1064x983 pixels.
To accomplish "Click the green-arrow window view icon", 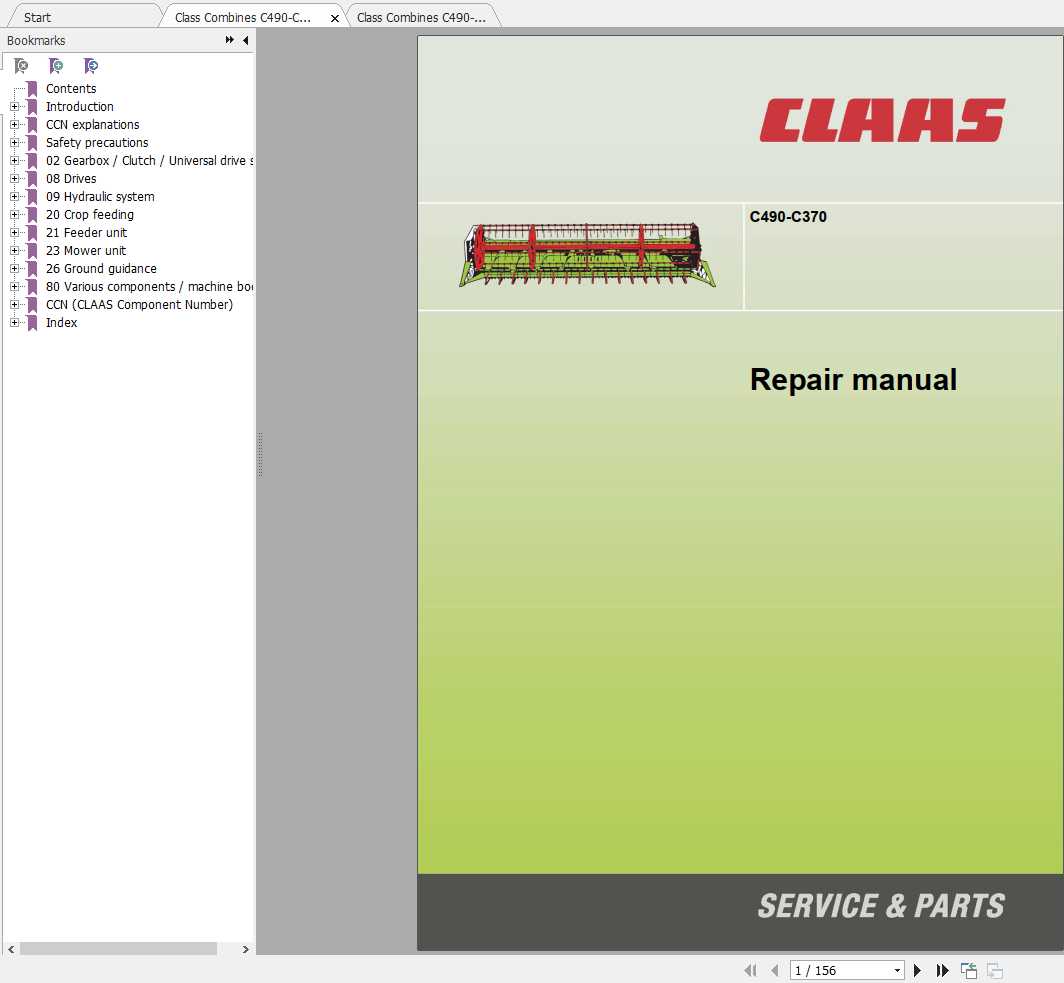I will 968,970.
